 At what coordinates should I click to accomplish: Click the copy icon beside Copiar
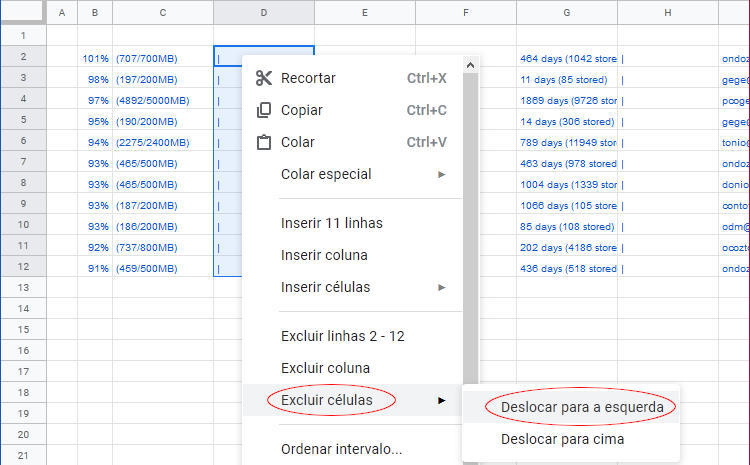264,110
